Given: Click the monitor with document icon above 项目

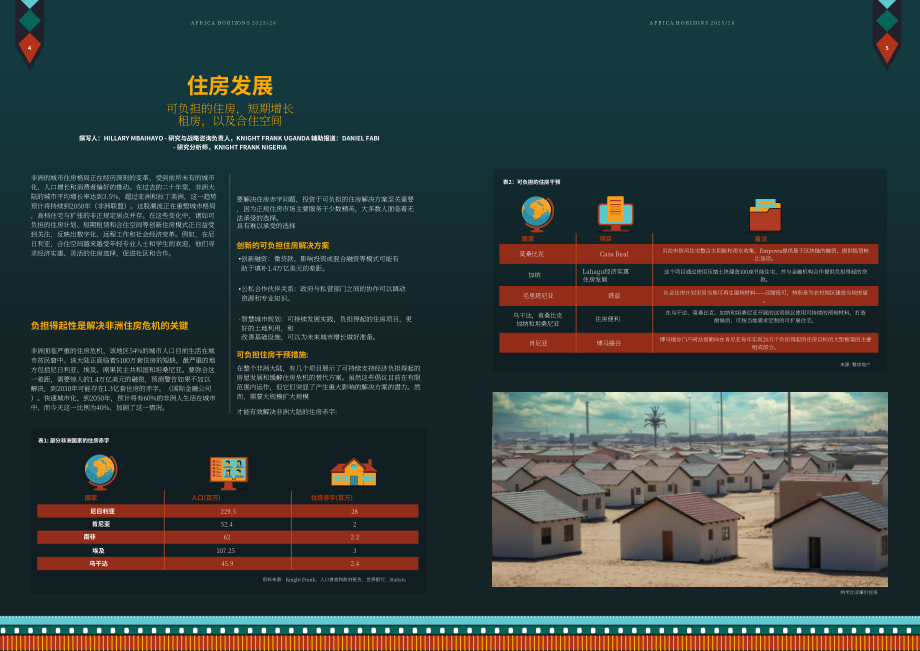Looking at the screenshot, I should click(615, 213).
